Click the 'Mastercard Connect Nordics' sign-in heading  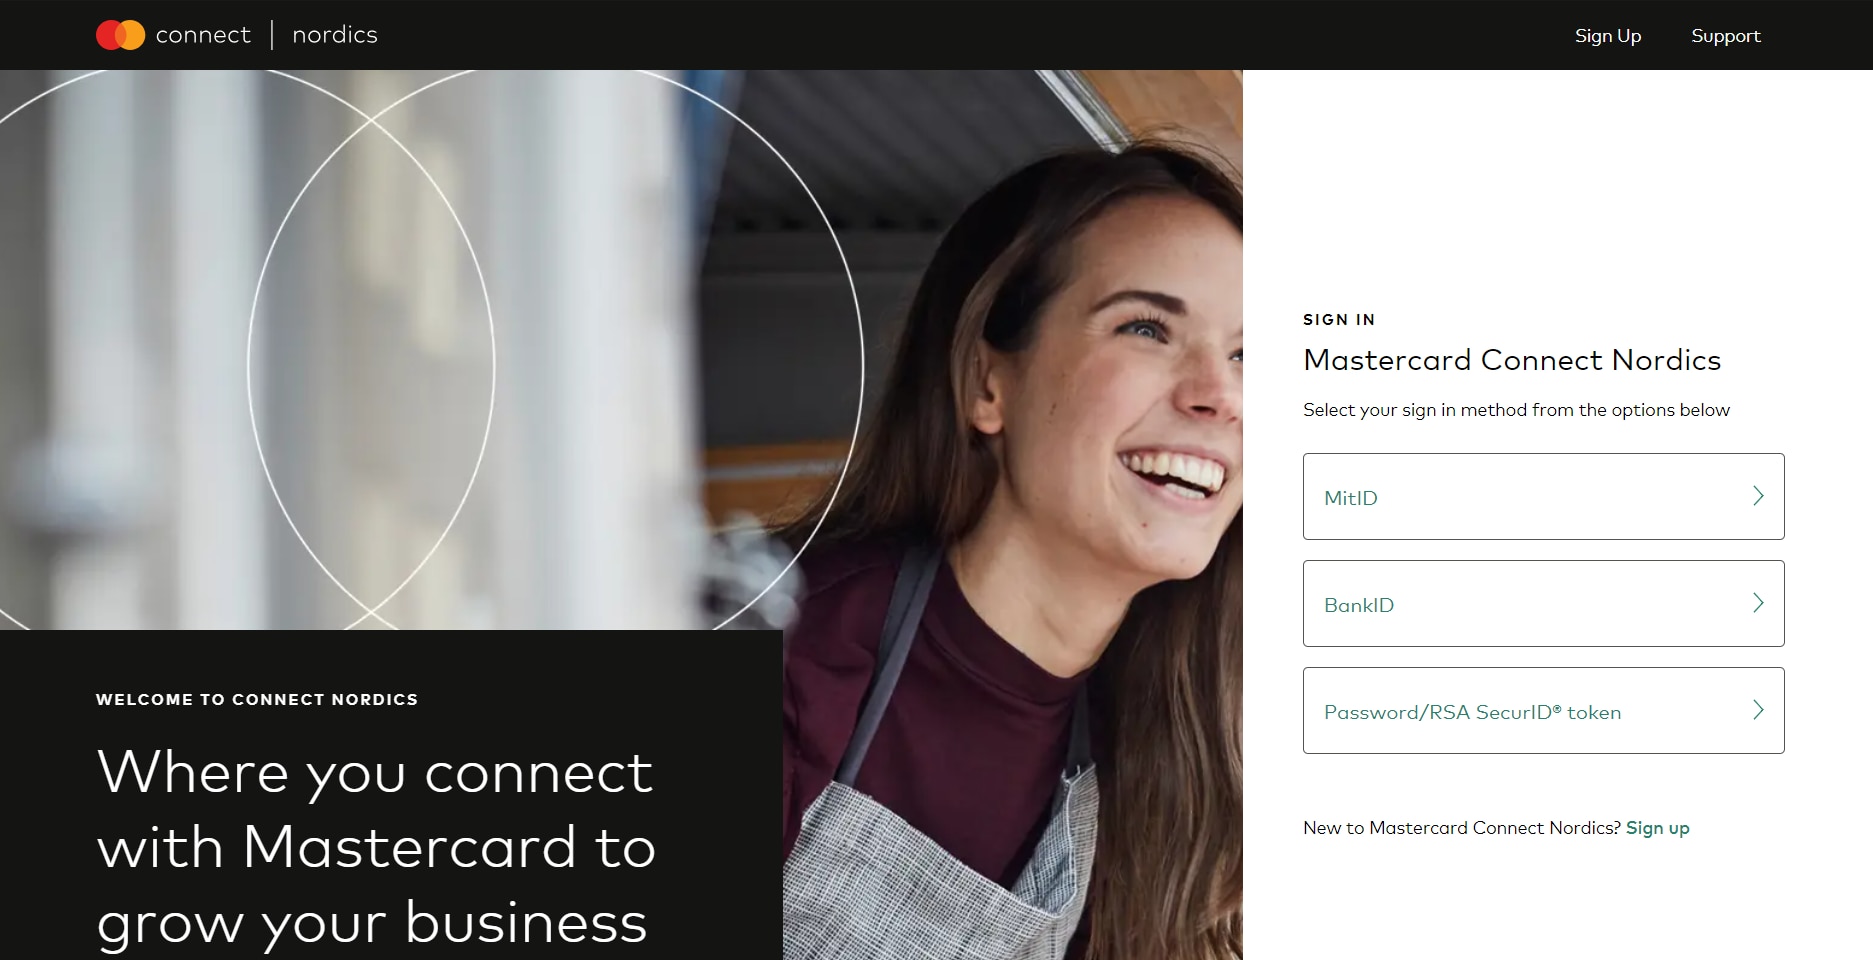[x=1512, y=360]
